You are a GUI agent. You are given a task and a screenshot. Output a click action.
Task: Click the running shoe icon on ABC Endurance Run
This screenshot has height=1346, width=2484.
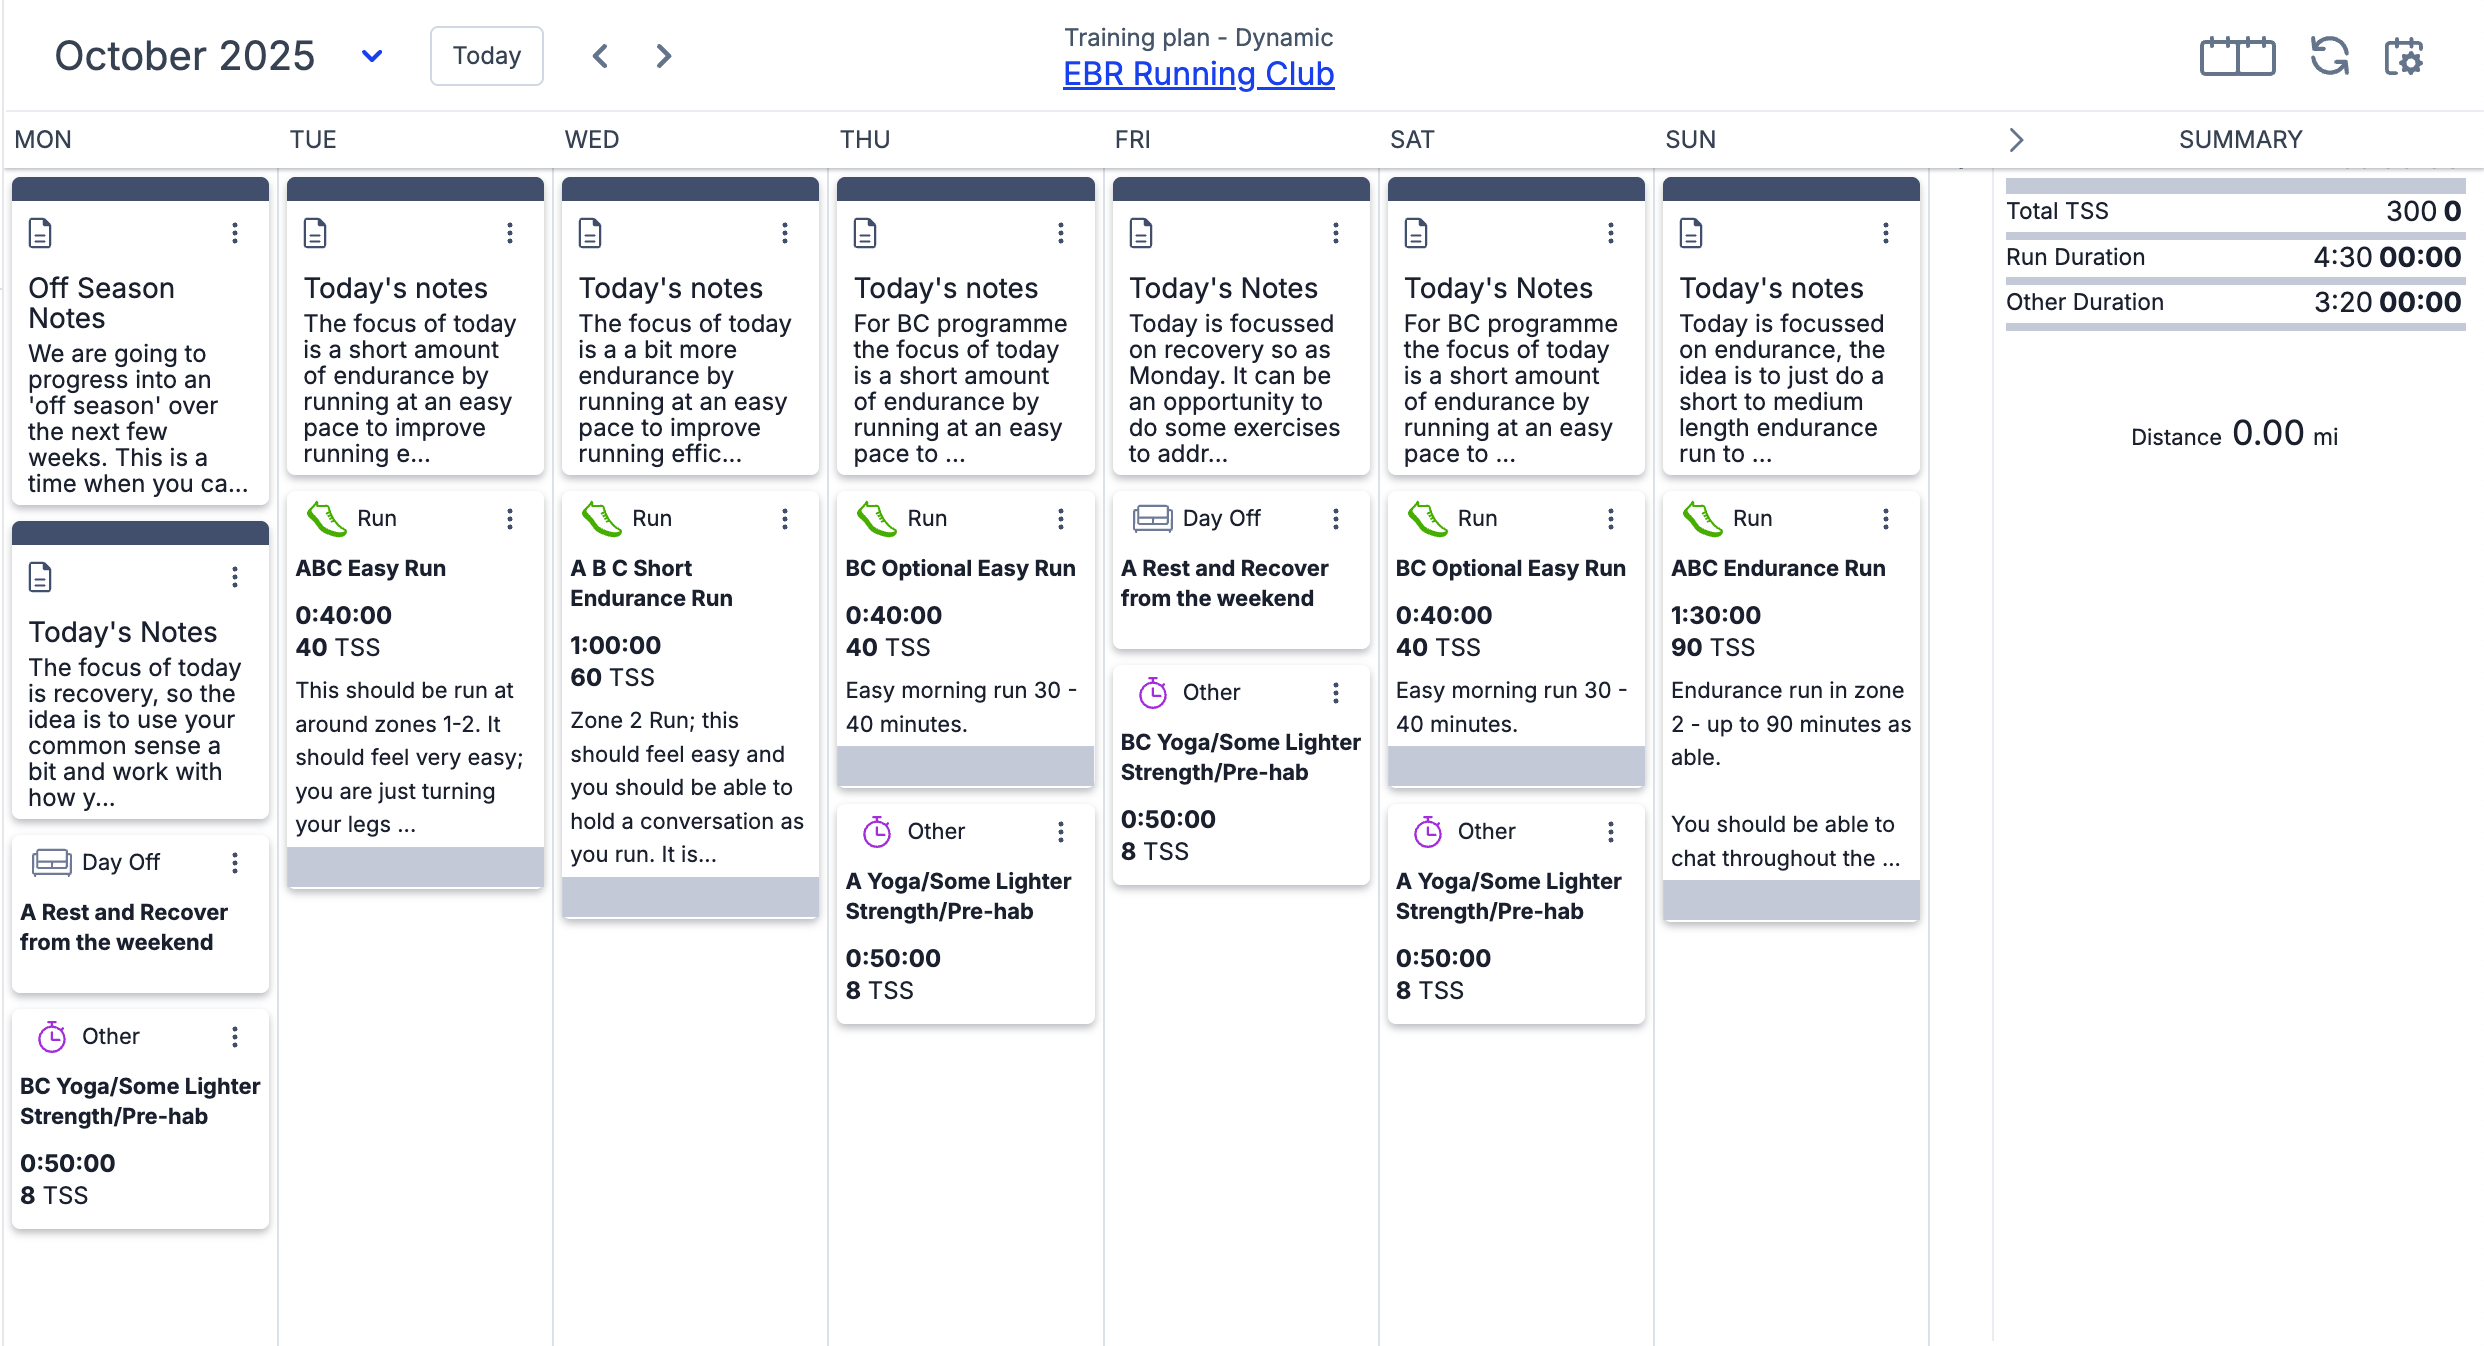[x=1702, y=519]
